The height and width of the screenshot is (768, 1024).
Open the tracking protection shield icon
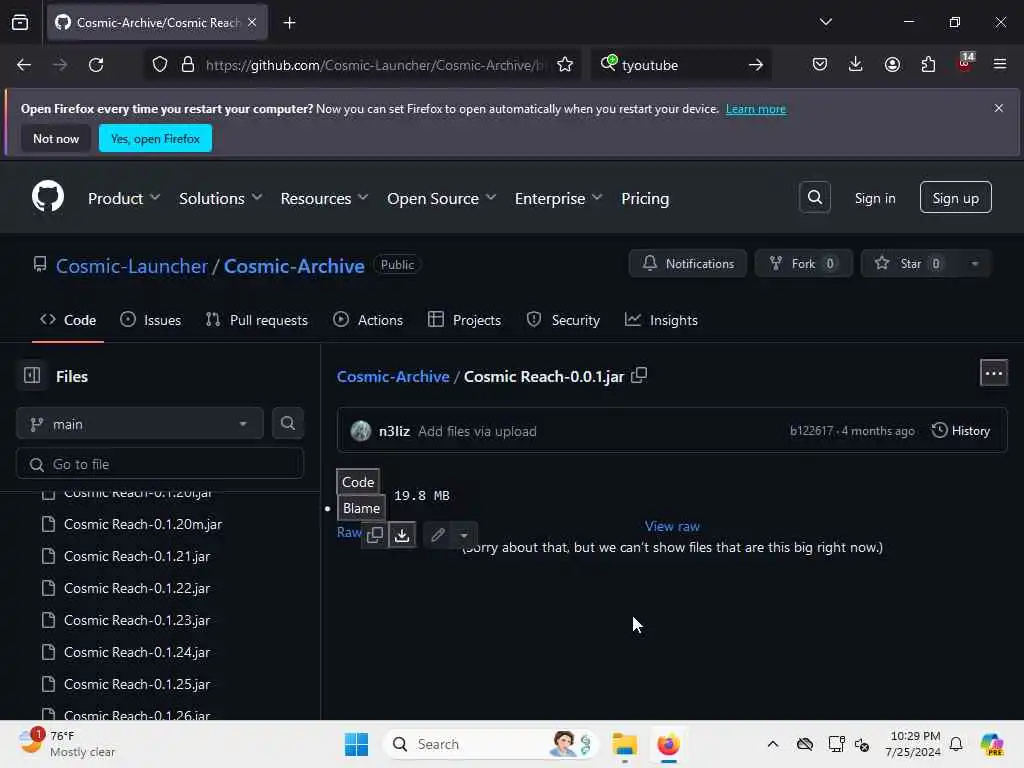pyautogui.click(x=160, y=65)
